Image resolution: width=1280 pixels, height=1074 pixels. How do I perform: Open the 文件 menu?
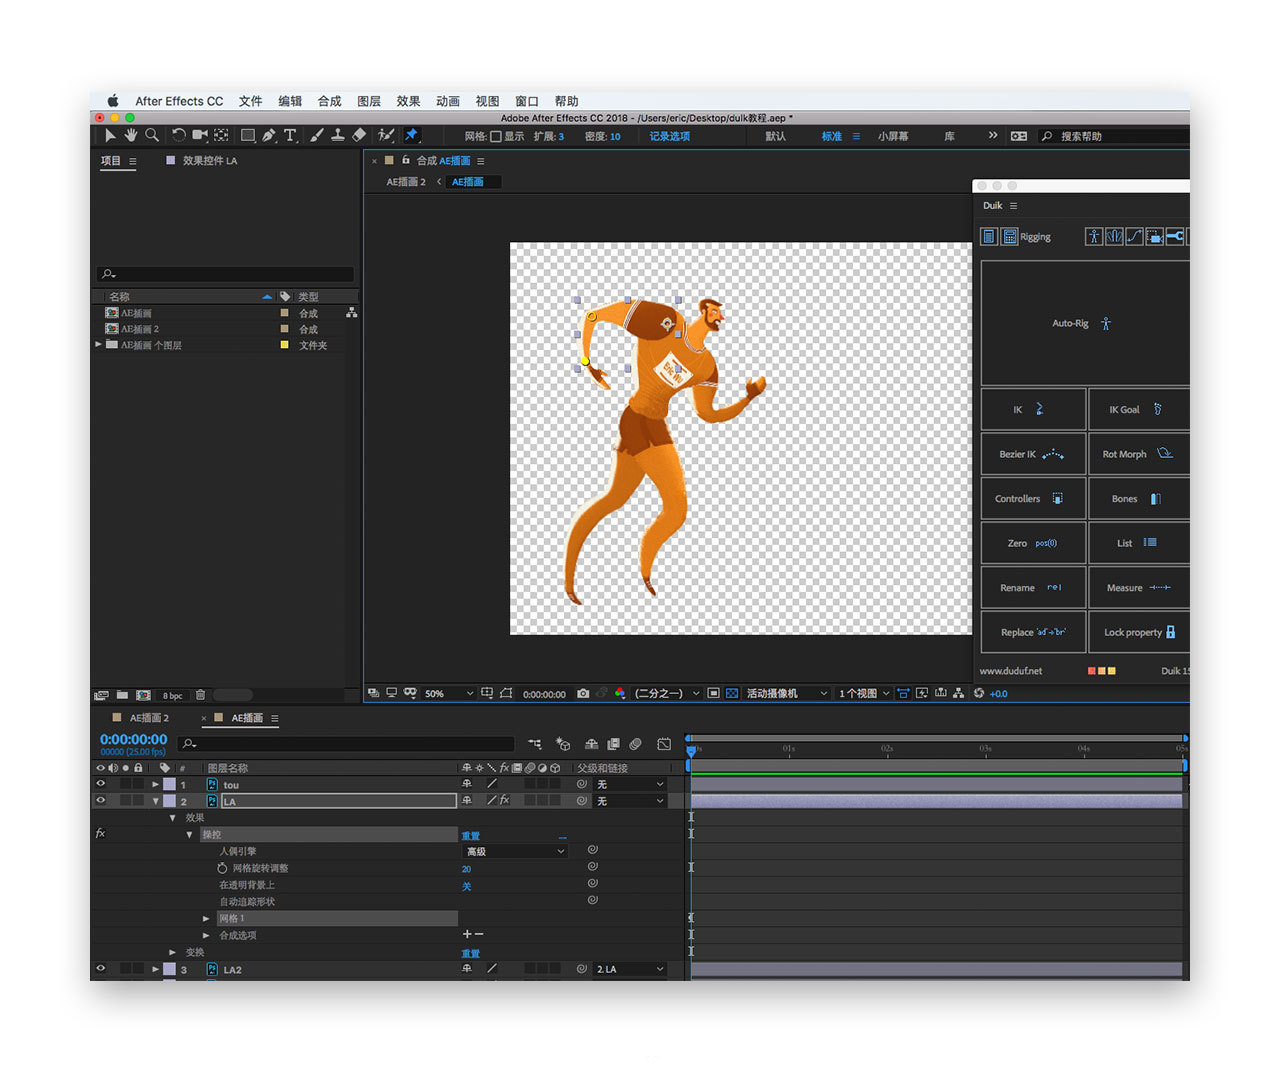[250, 101]
